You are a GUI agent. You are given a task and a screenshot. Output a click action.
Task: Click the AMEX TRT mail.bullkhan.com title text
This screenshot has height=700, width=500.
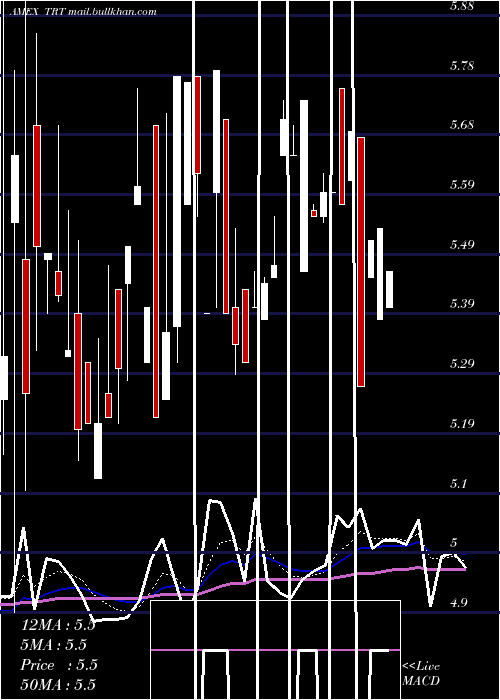83,12
